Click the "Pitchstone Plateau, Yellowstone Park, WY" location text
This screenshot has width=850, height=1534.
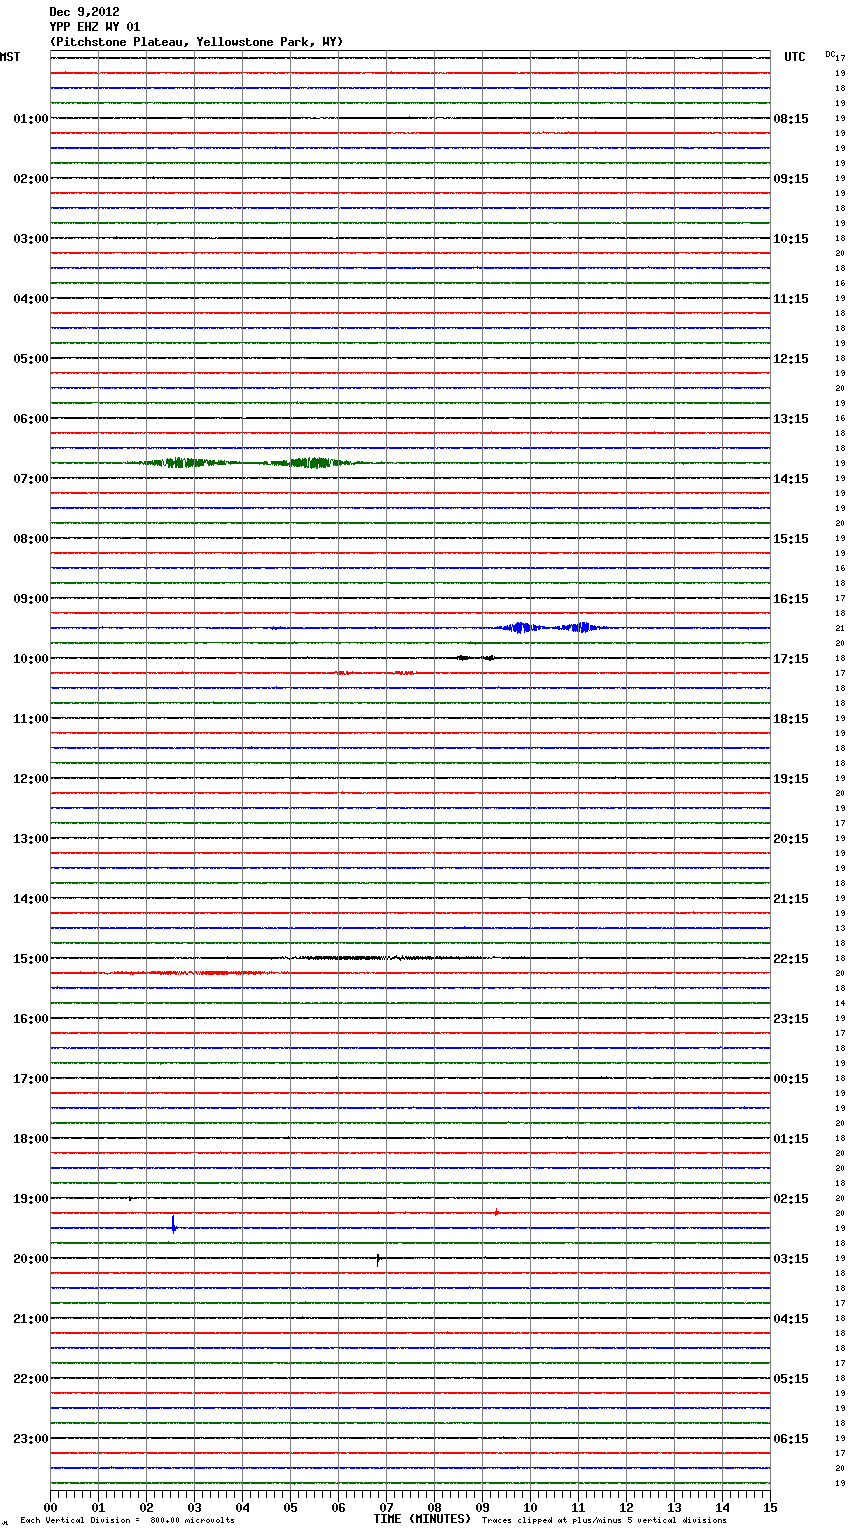[x=196, y=42]
